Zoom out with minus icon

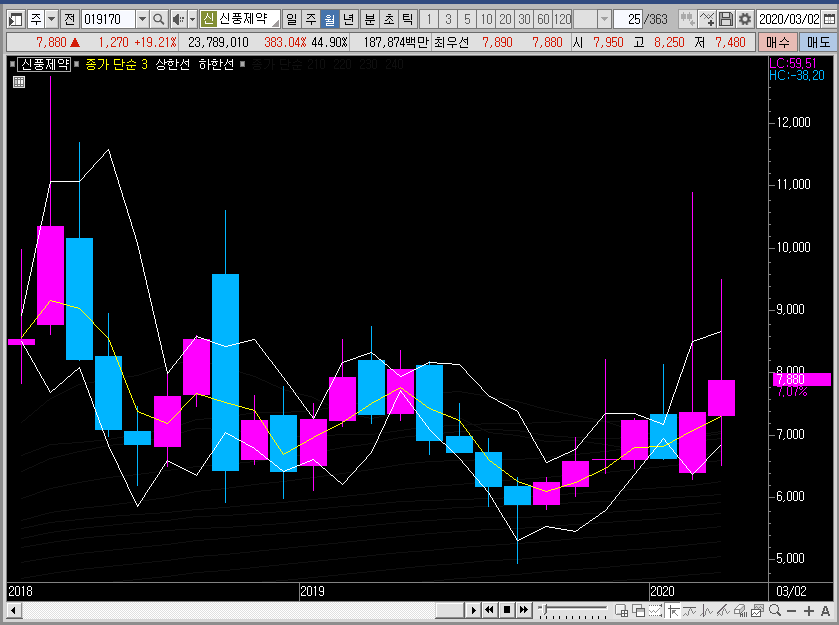coord(792,611)
